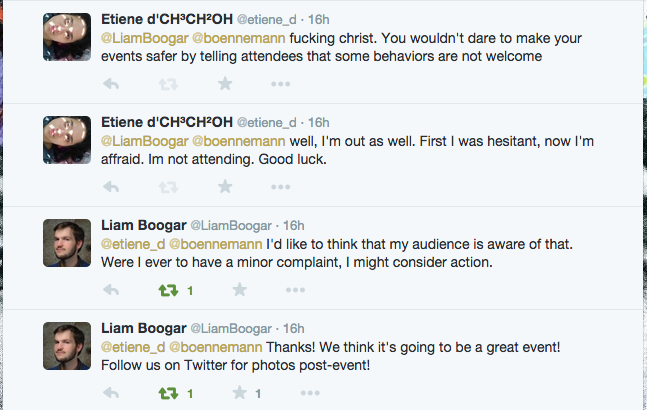Open @boennemann mention in second tweet
Viewport: 647px width, 410px height.
(239, 141)
